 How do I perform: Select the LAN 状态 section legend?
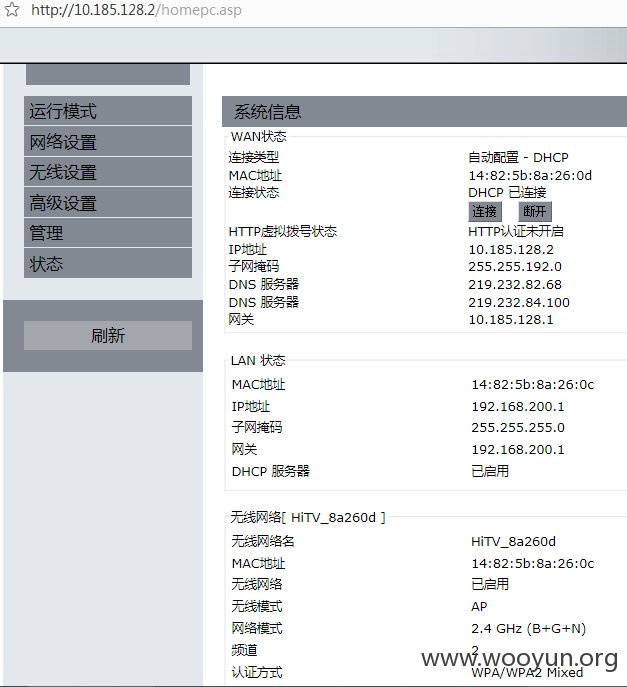pos(258,361)
